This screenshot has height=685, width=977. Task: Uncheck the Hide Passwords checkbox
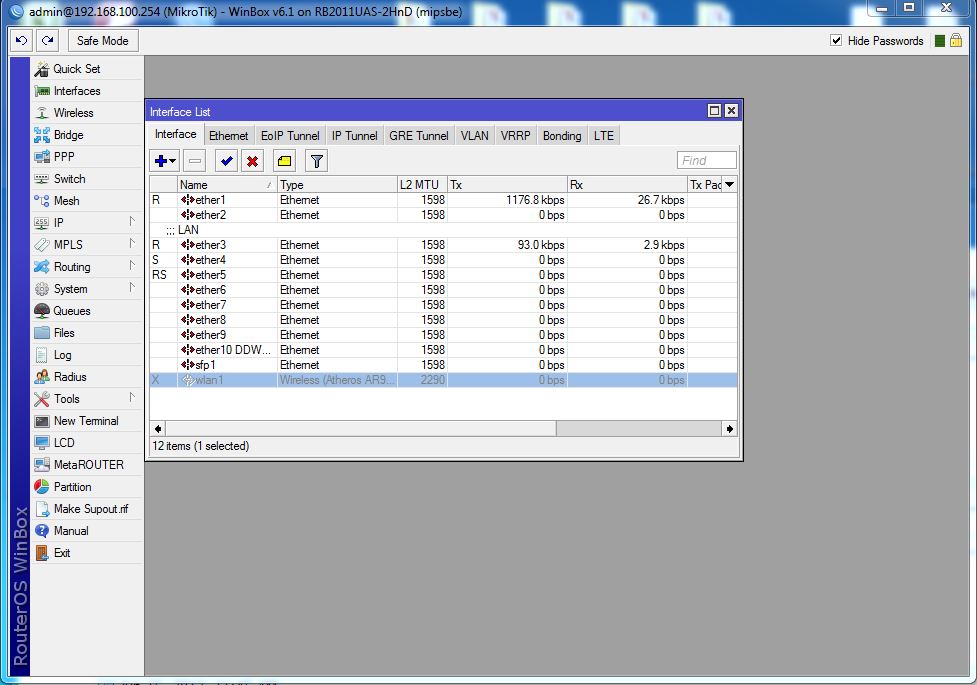click(836, 41)
